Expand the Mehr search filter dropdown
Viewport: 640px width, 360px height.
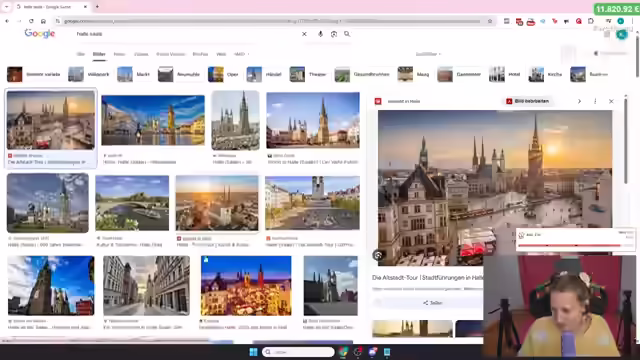point(241,54)
